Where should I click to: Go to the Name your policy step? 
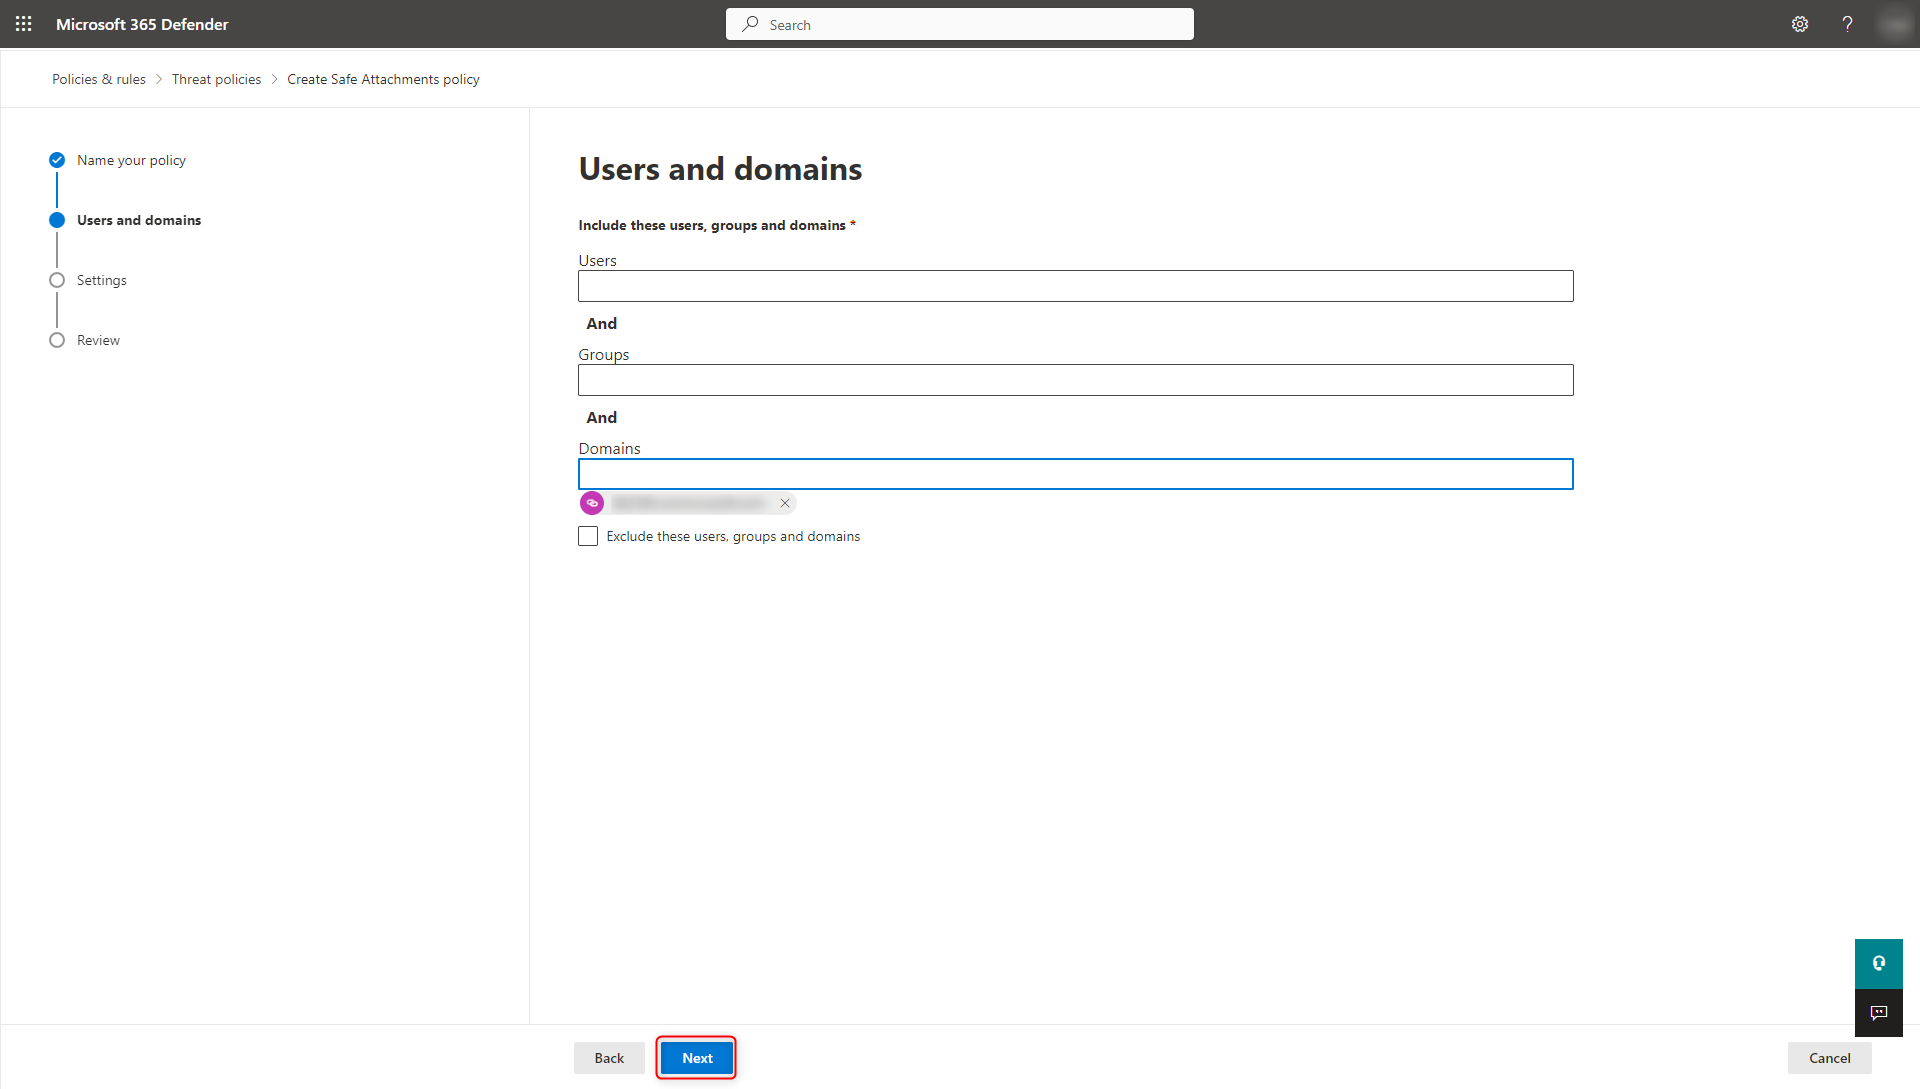pyautogui.click(x=57, y=160)
